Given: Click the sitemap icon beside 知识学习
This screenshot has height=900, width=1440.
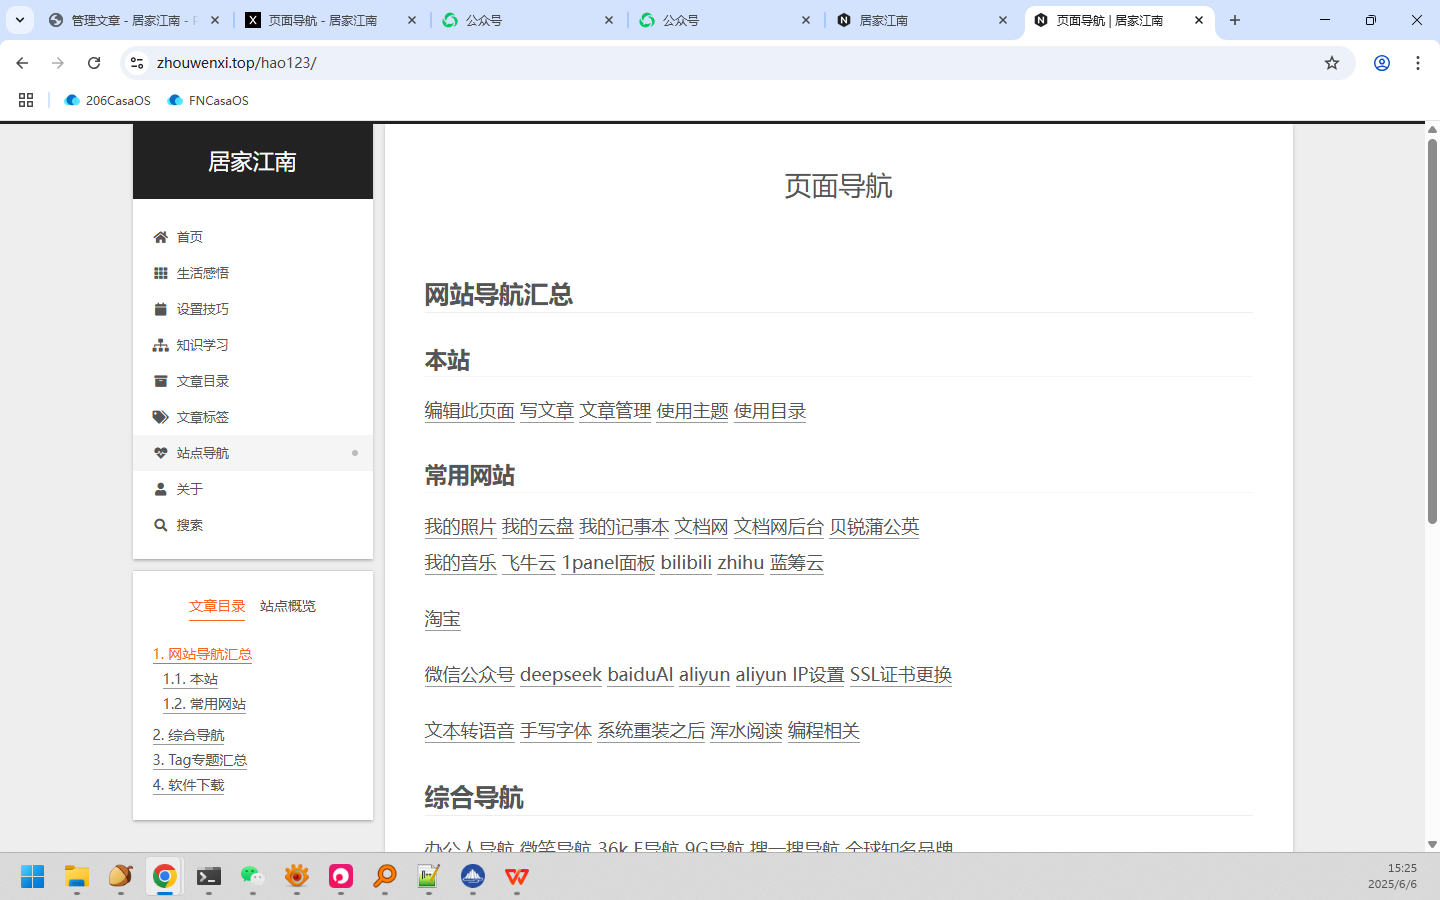Looking at the screenshot, I should [160, 345].
